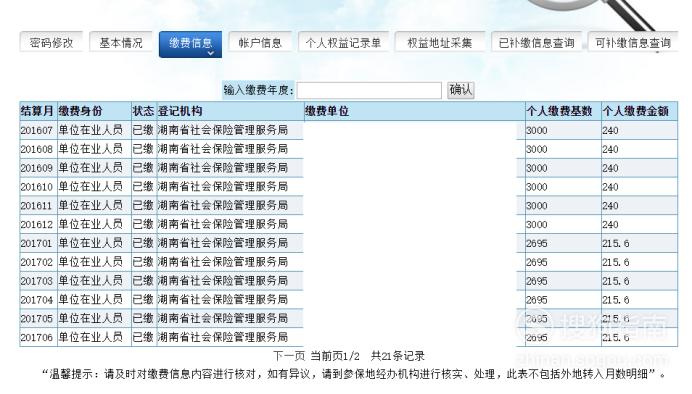Select the 201609 settlement month cell

tap(37, 168)
